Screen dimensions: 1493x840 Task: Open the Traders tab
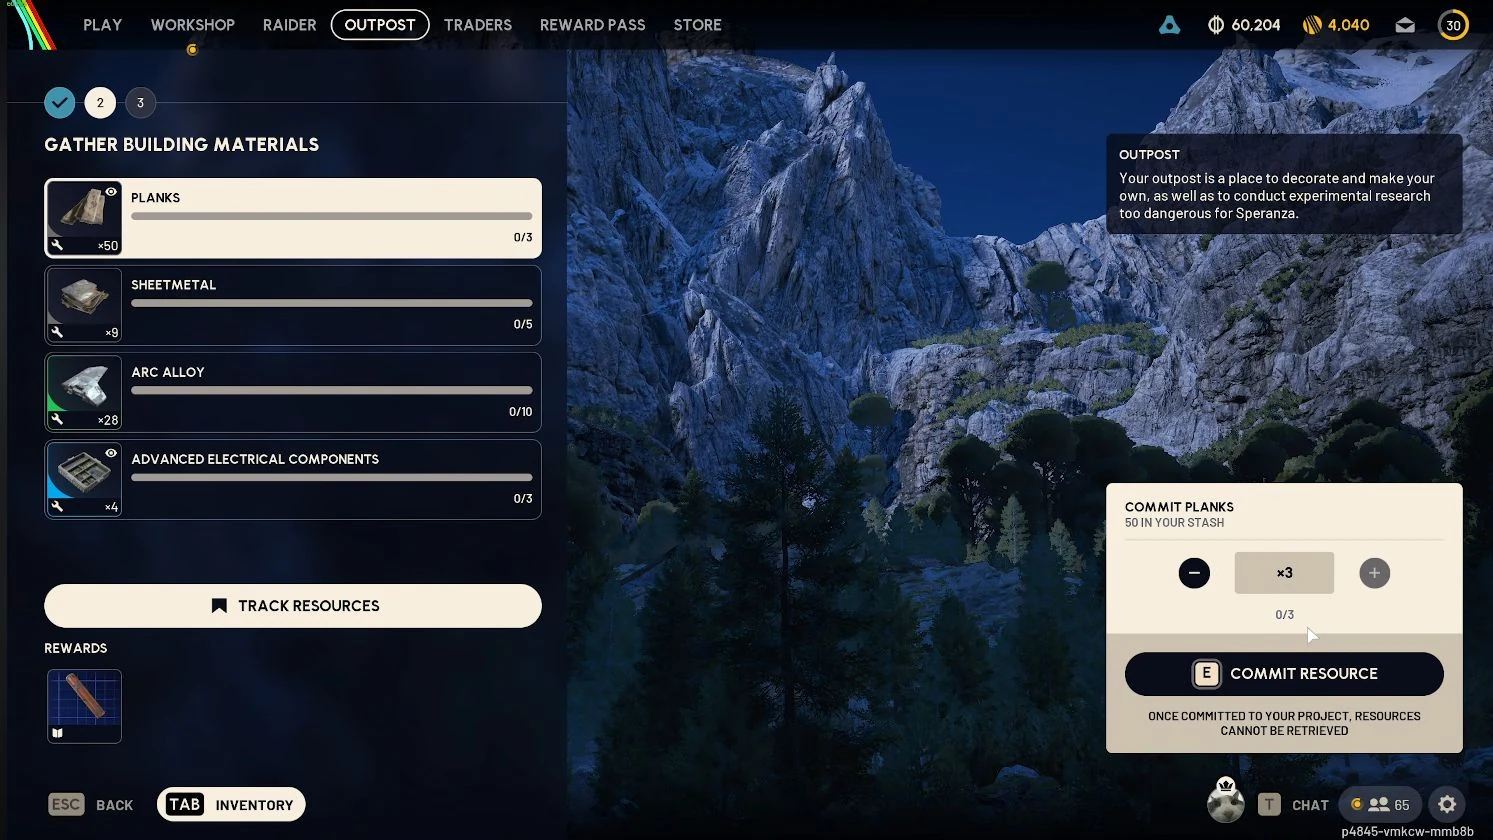click(x=478, y=25)
